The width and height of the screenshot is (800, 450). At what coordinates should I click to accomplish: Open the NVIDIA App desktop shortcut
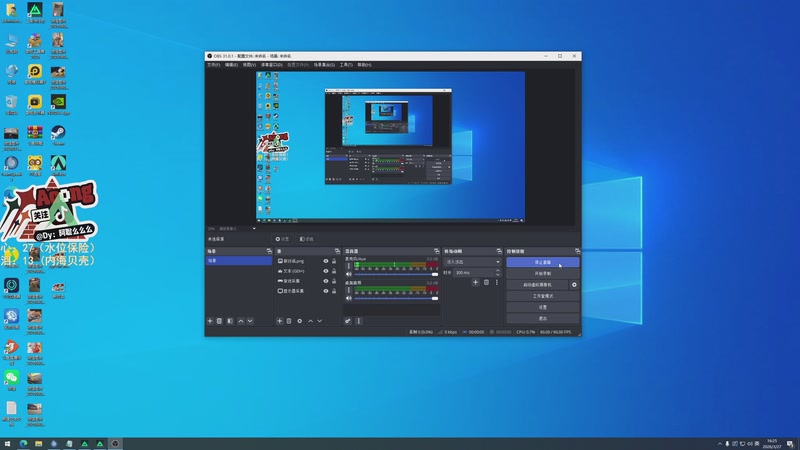(58, 105)
